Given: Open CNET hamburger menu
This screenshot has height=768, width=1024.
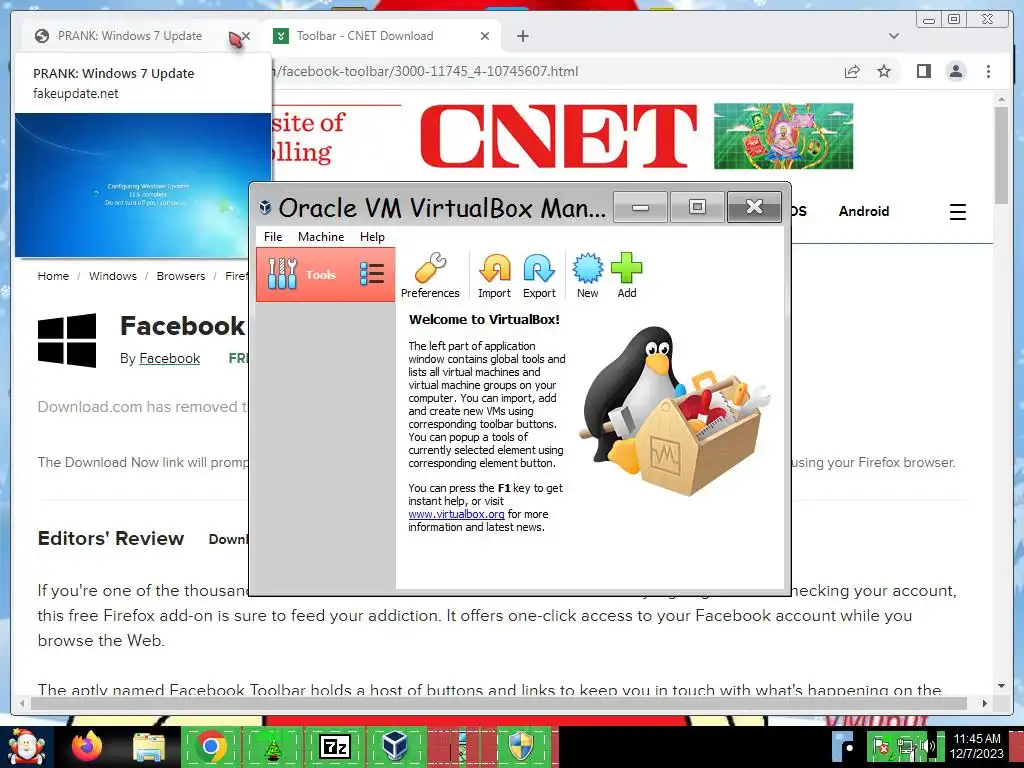Looking at the screenshot, I should (957, 212).
